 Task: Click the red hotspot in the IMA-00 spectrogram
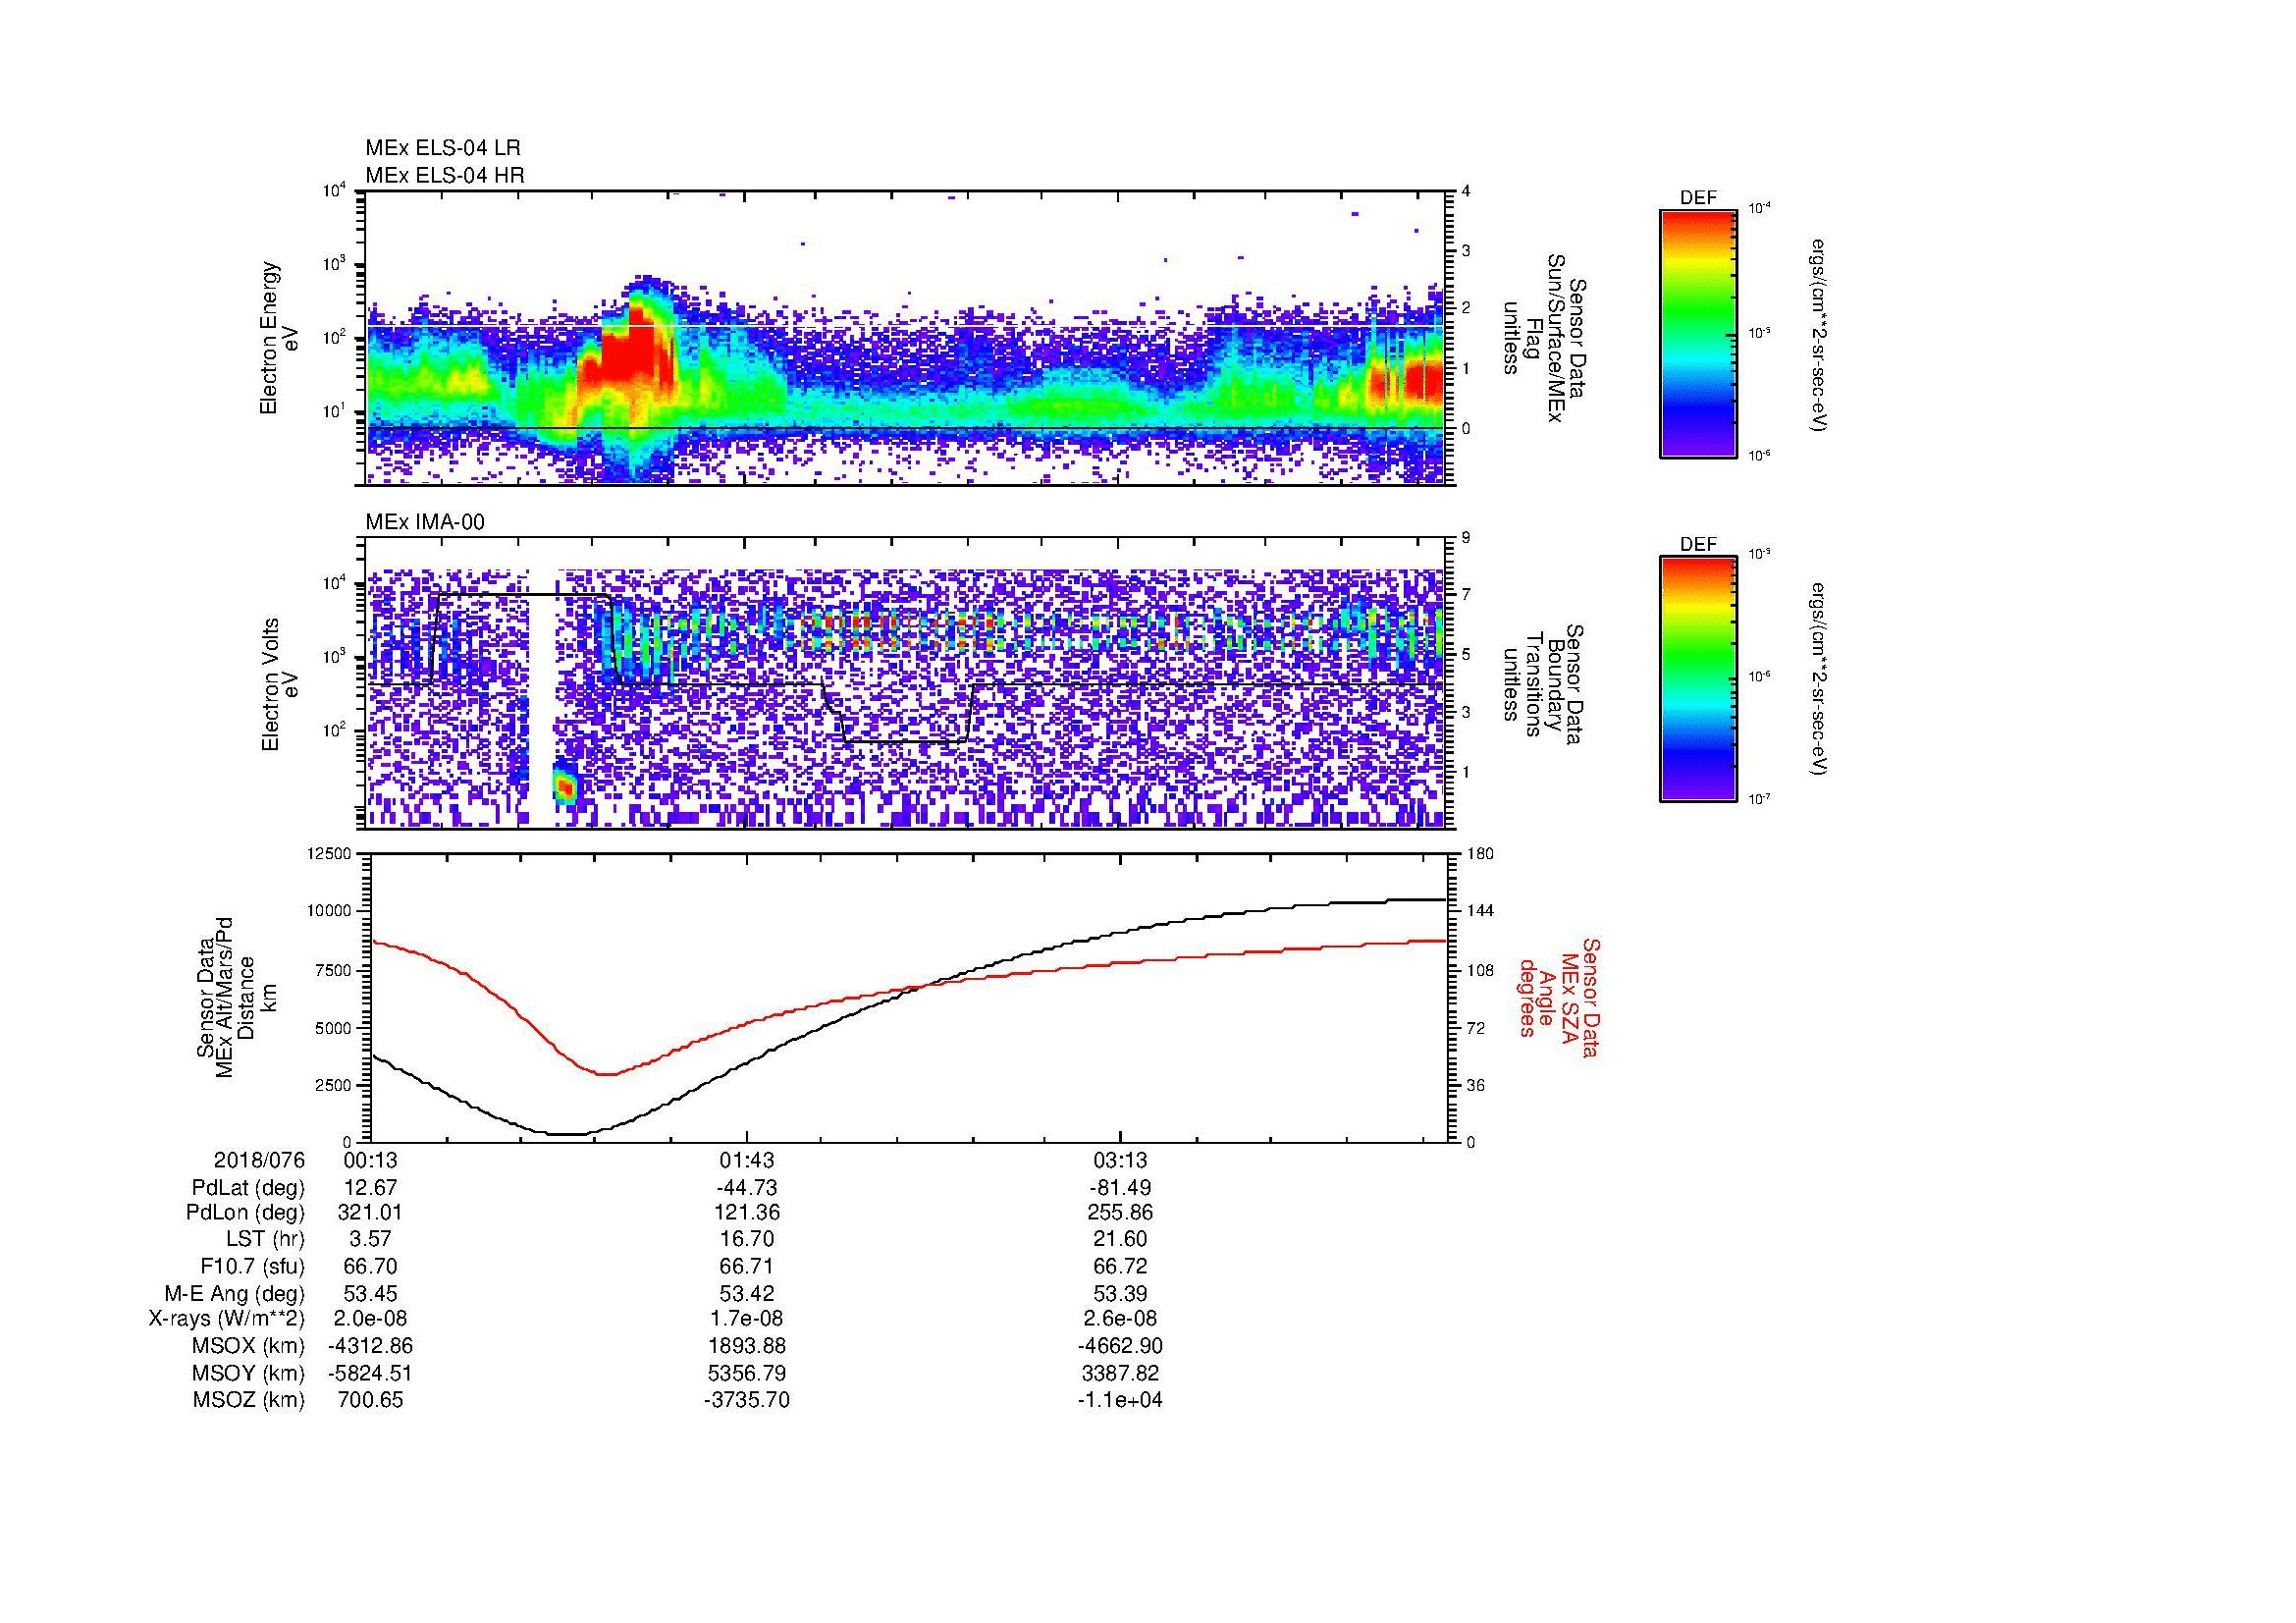[565, 789]
